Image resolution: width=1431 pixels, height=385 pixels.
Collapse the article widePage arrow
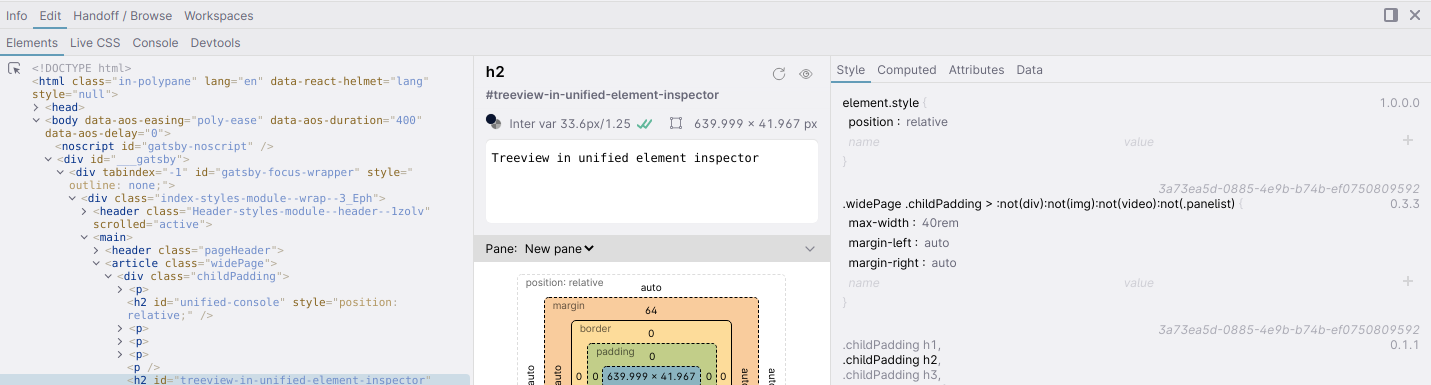(96, 263)
